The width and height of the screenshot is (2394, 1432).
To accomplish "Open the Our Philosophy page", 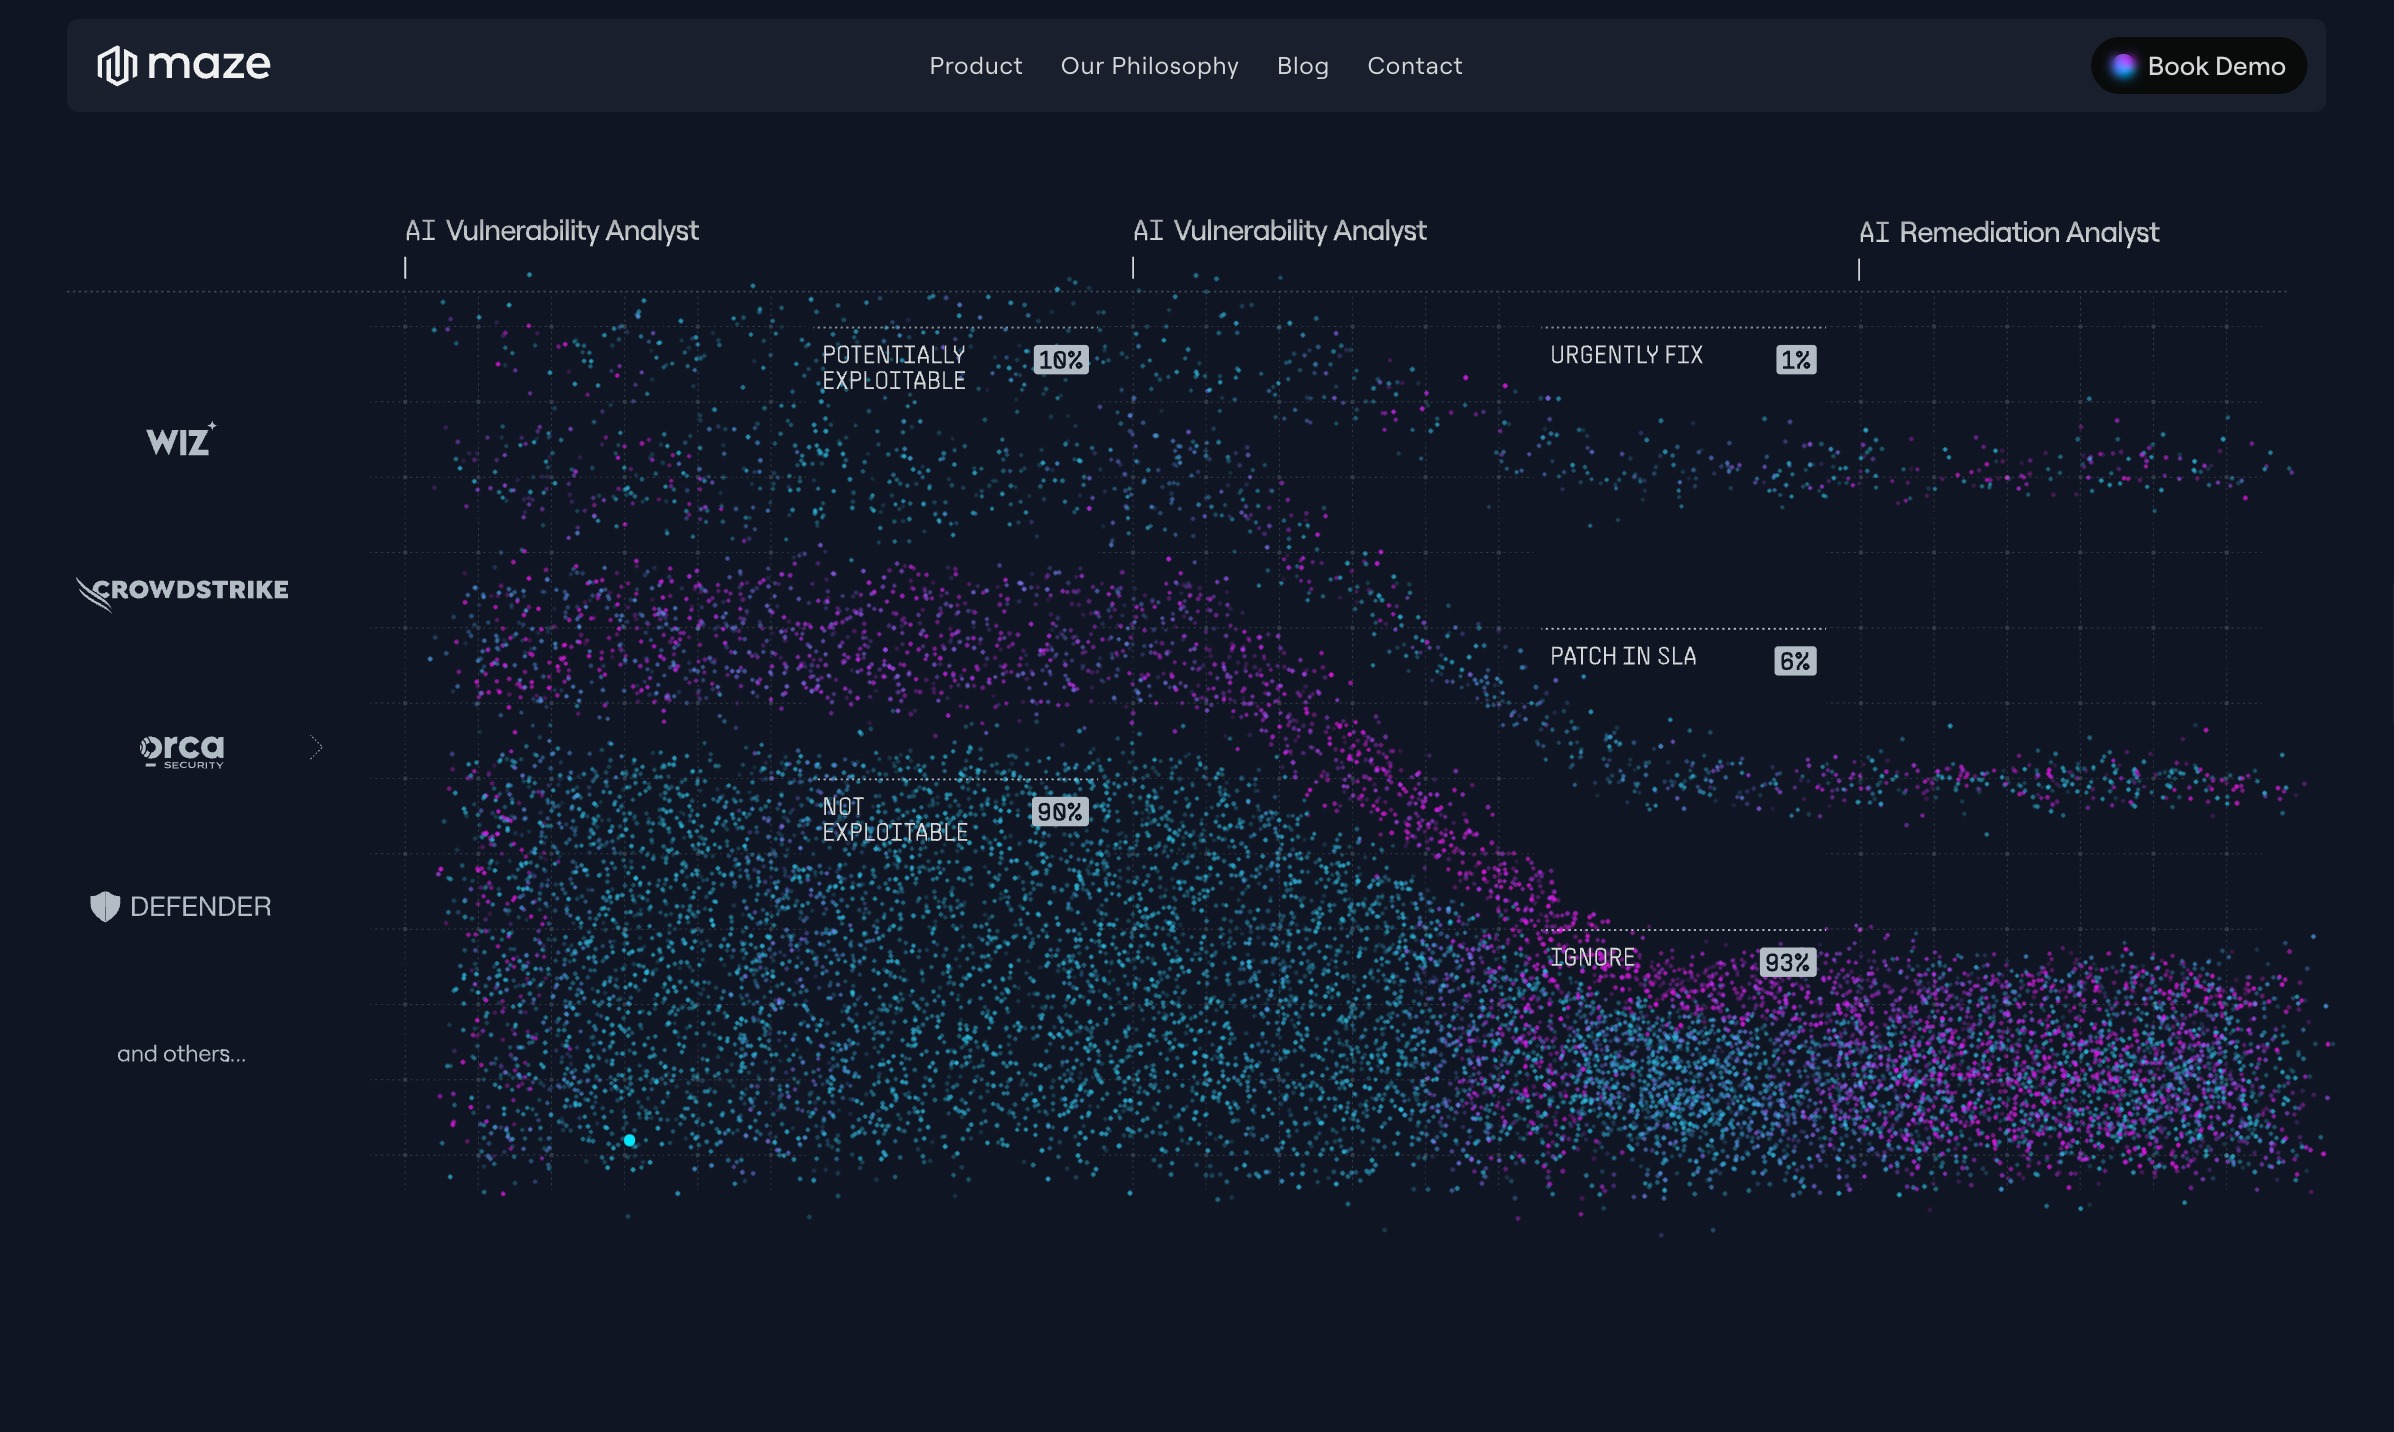I will 1149,66.
